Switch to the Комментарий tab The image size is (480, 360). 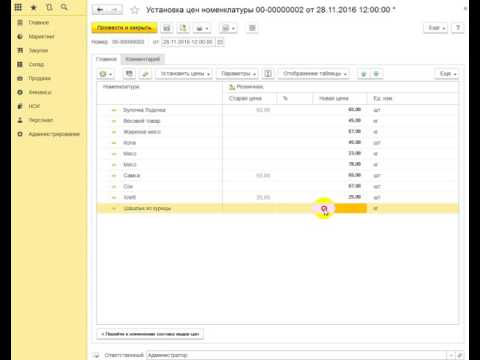tap(143, 59)
